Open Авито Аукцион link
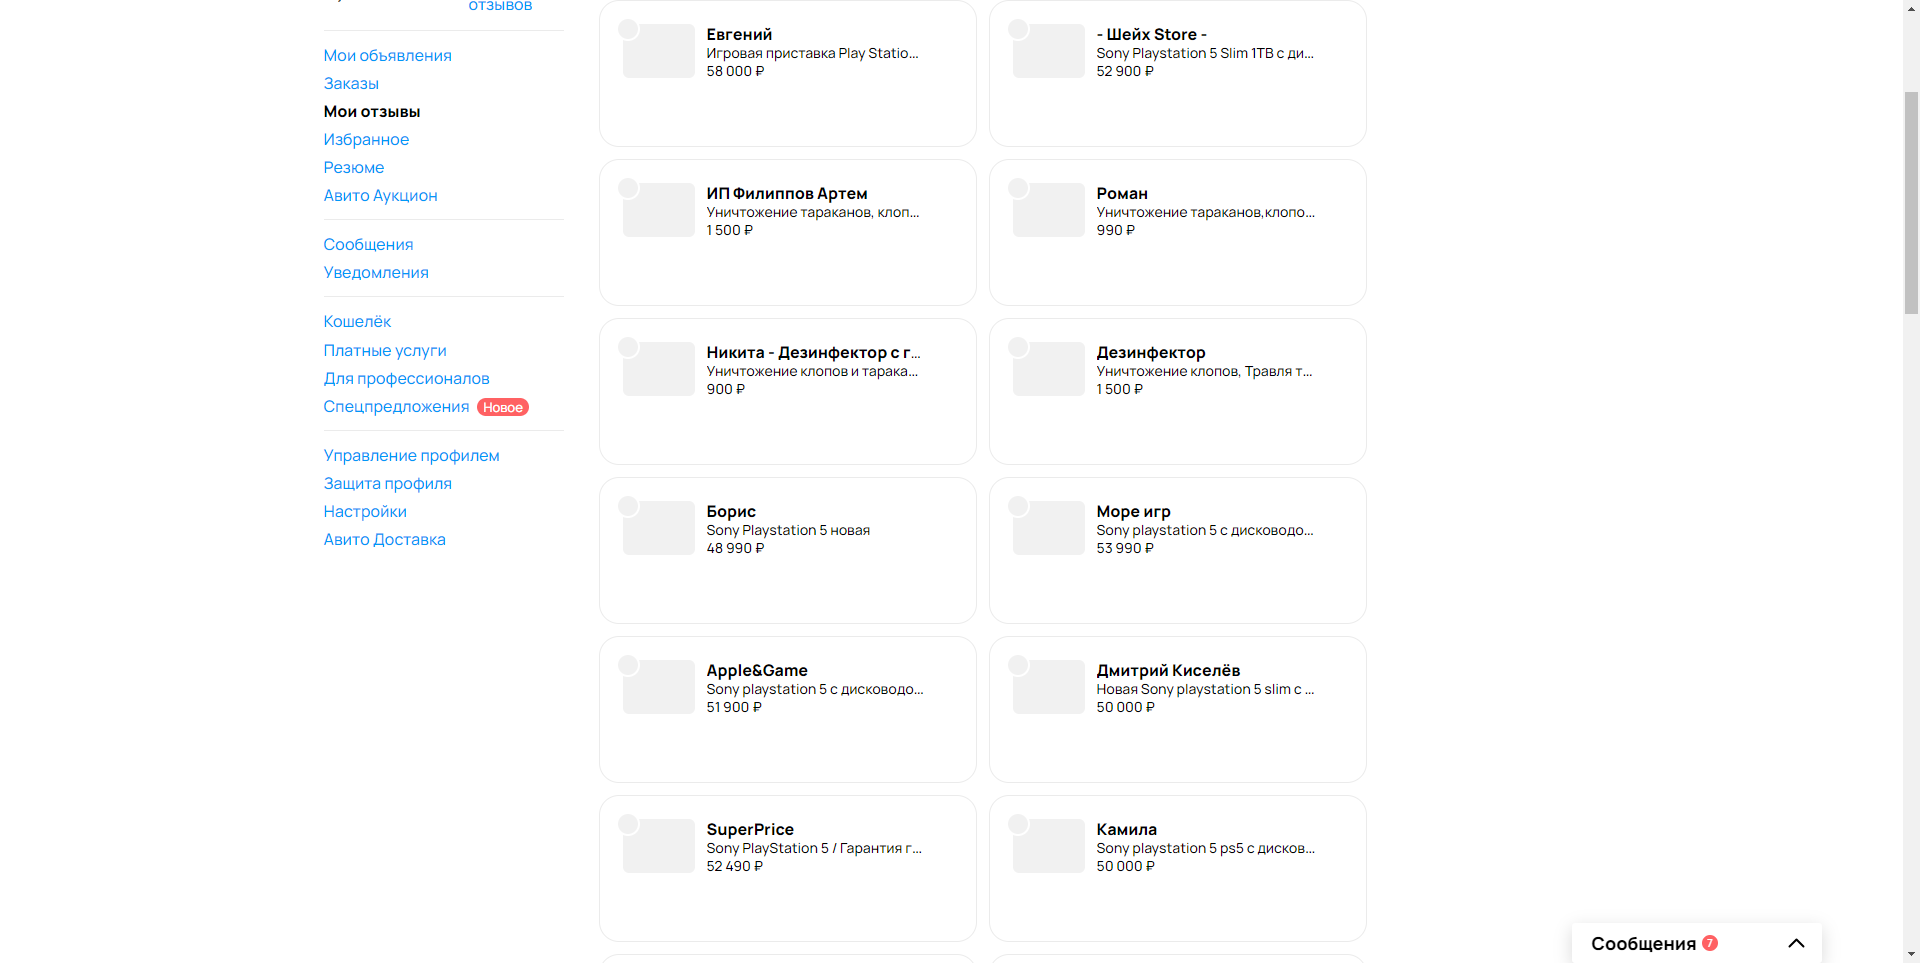Image resolution: width=1920 pixels, height=963 pixels. pyautogui.click(x=380, y=195)
